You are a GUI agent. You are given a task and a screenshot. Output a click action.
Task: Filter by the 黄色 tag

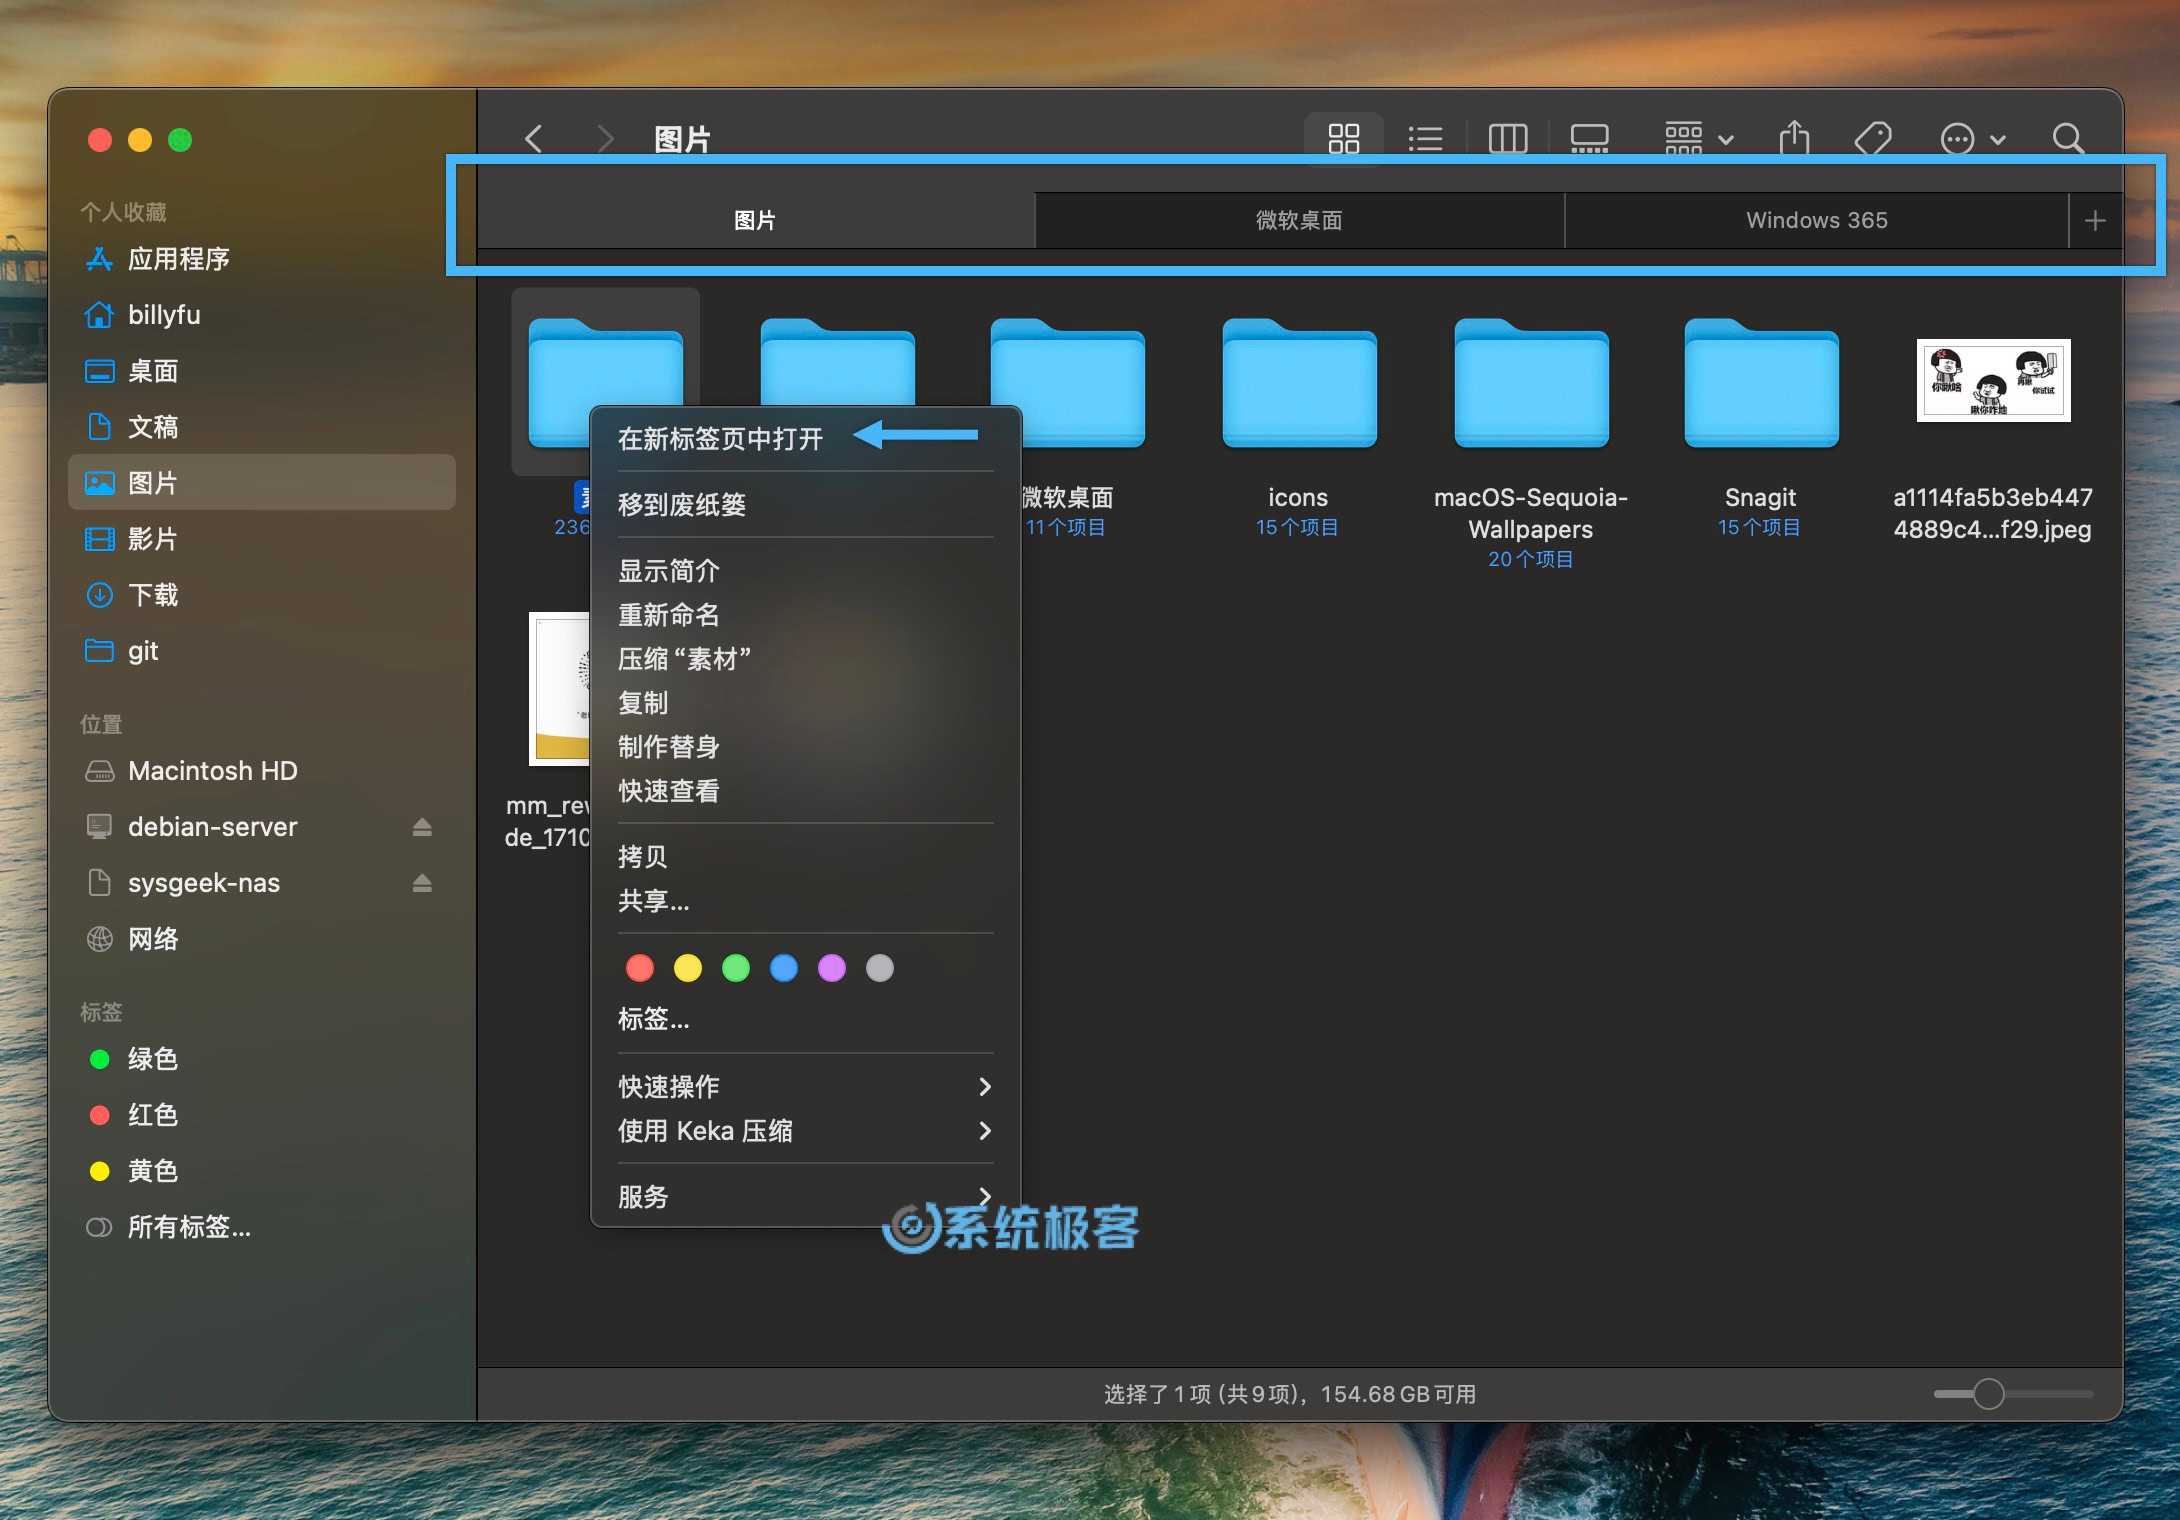(x=262, y=1171)
